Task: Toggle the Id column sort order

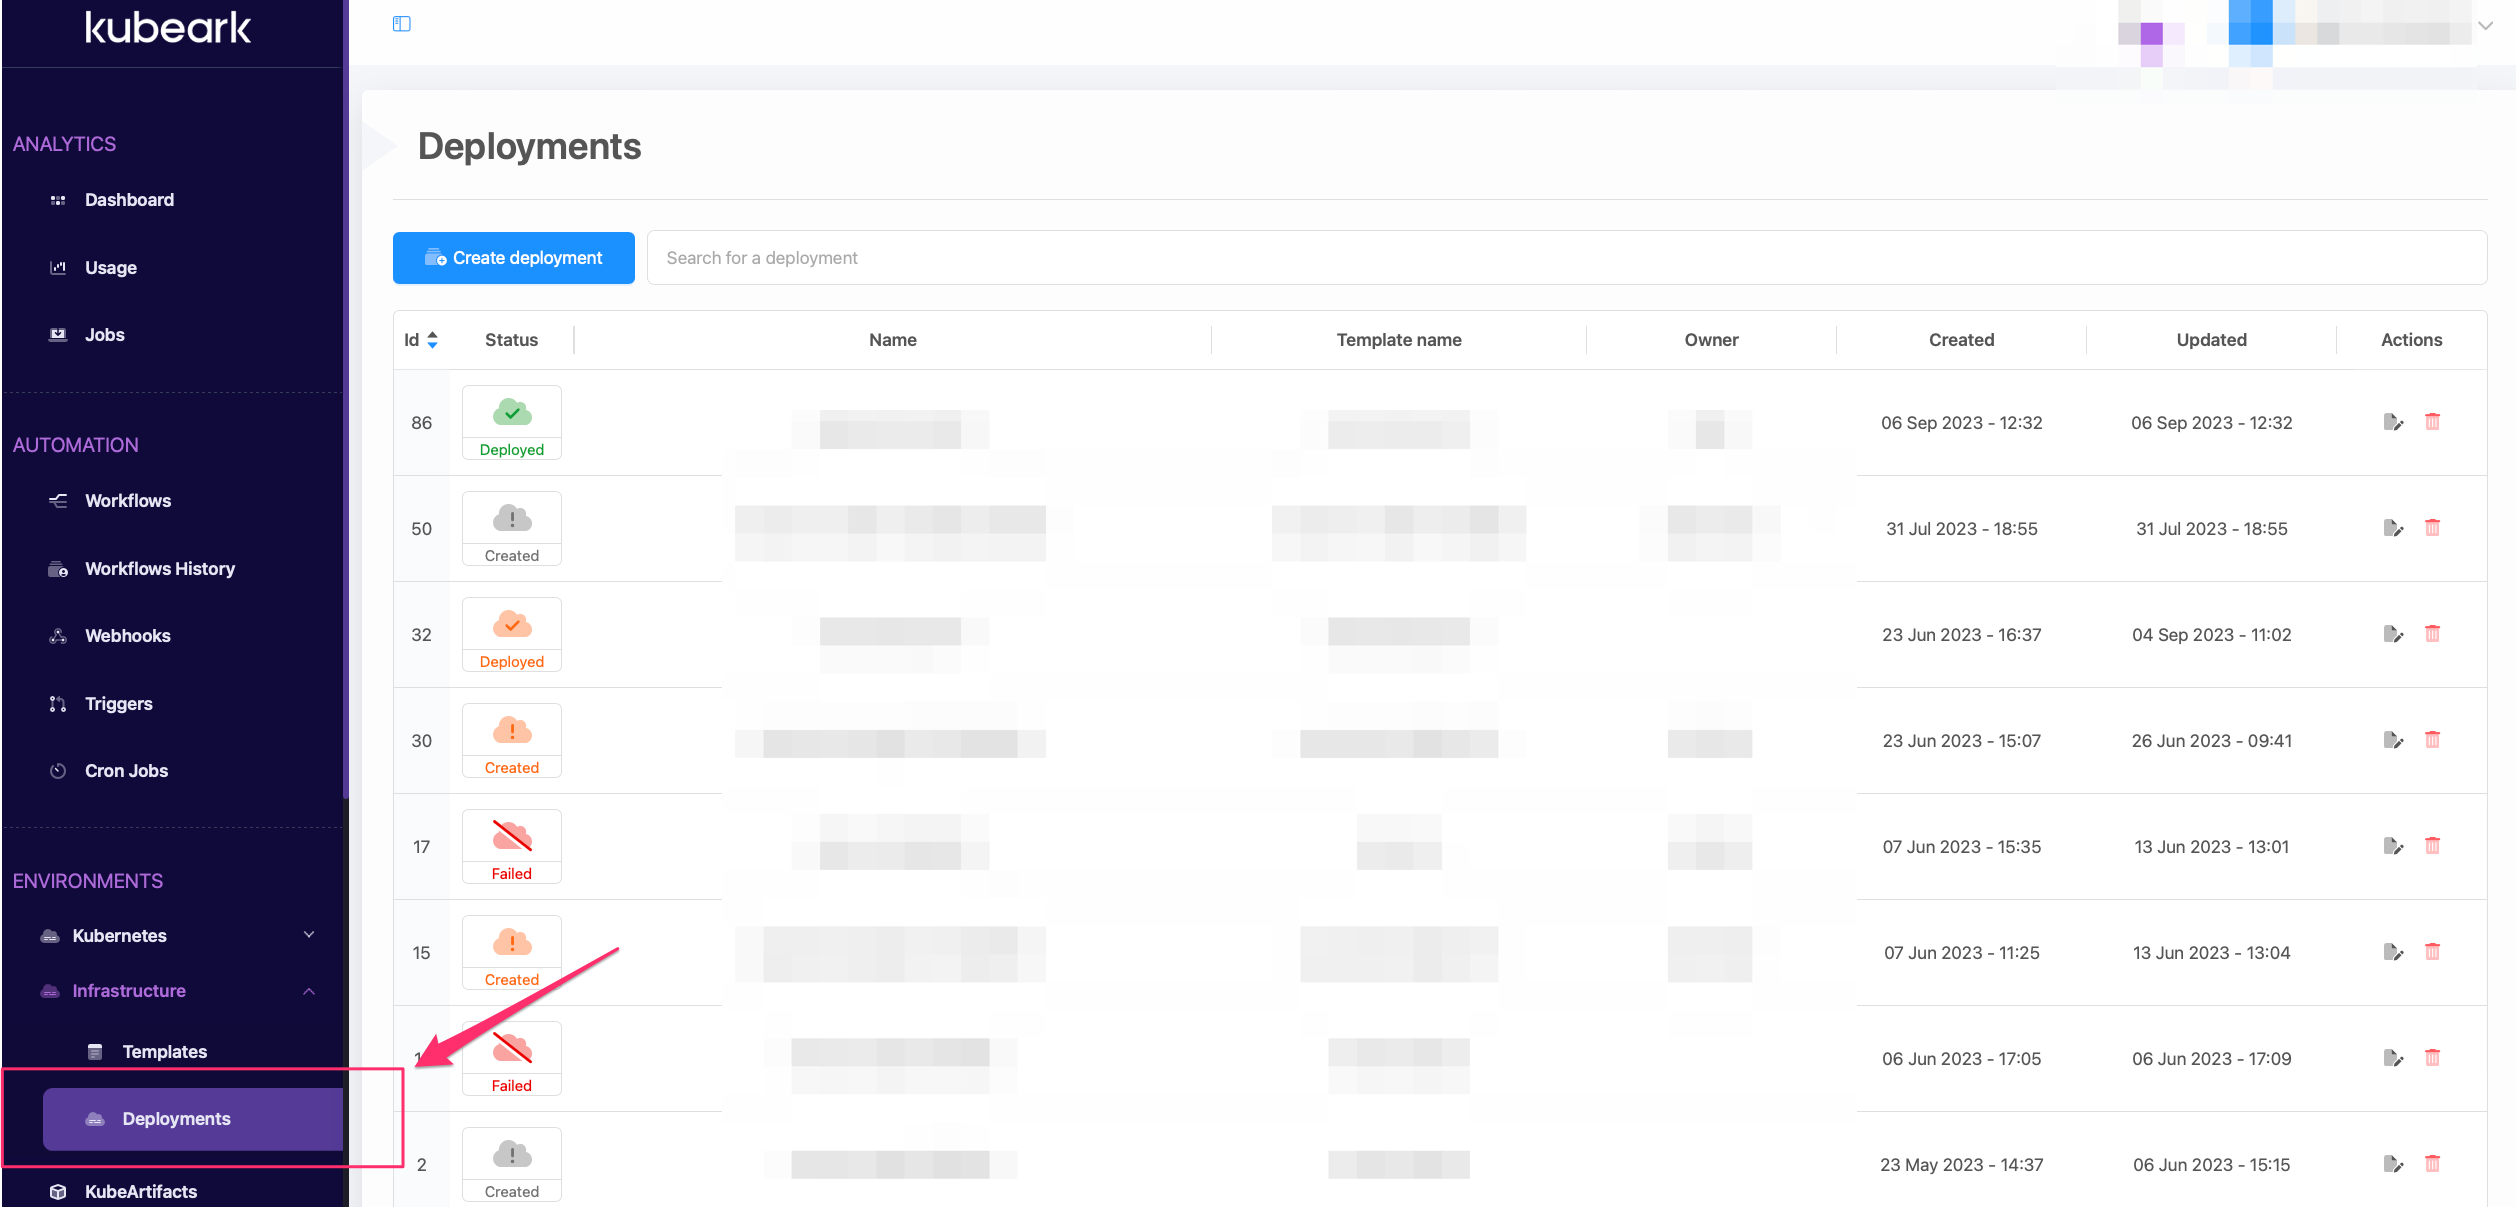Action: click(x=432, y=339)
